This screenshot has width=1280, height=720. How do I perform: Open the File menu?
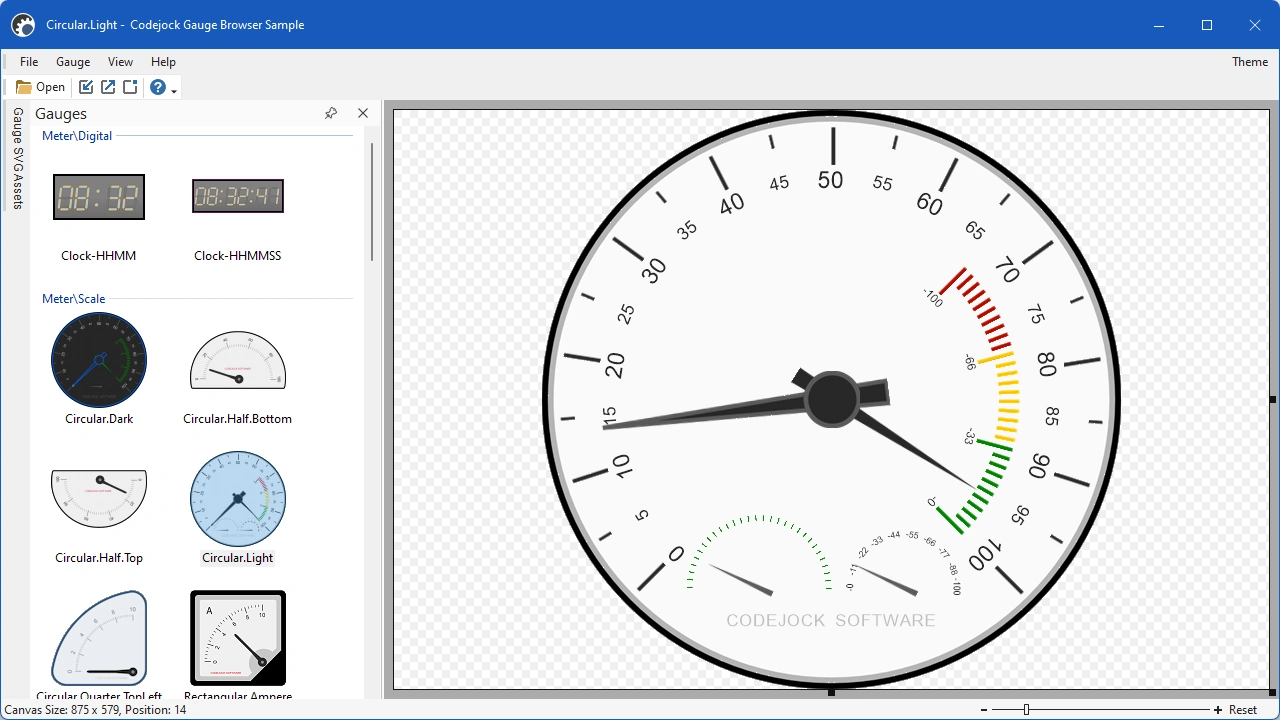pos(29,62)
